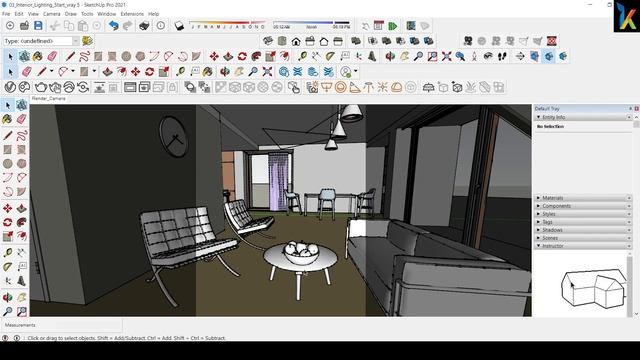Select Follow Me tool in left vertical toolbar
The height and width of the screenshot is (360, 640).
(22, 222)
